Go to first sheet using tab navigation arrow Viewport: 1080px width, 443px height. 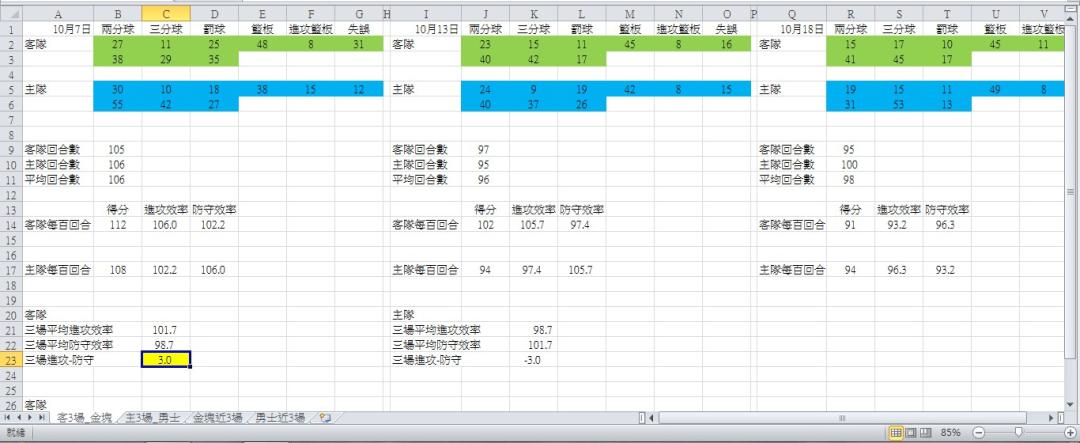[7, 418]
